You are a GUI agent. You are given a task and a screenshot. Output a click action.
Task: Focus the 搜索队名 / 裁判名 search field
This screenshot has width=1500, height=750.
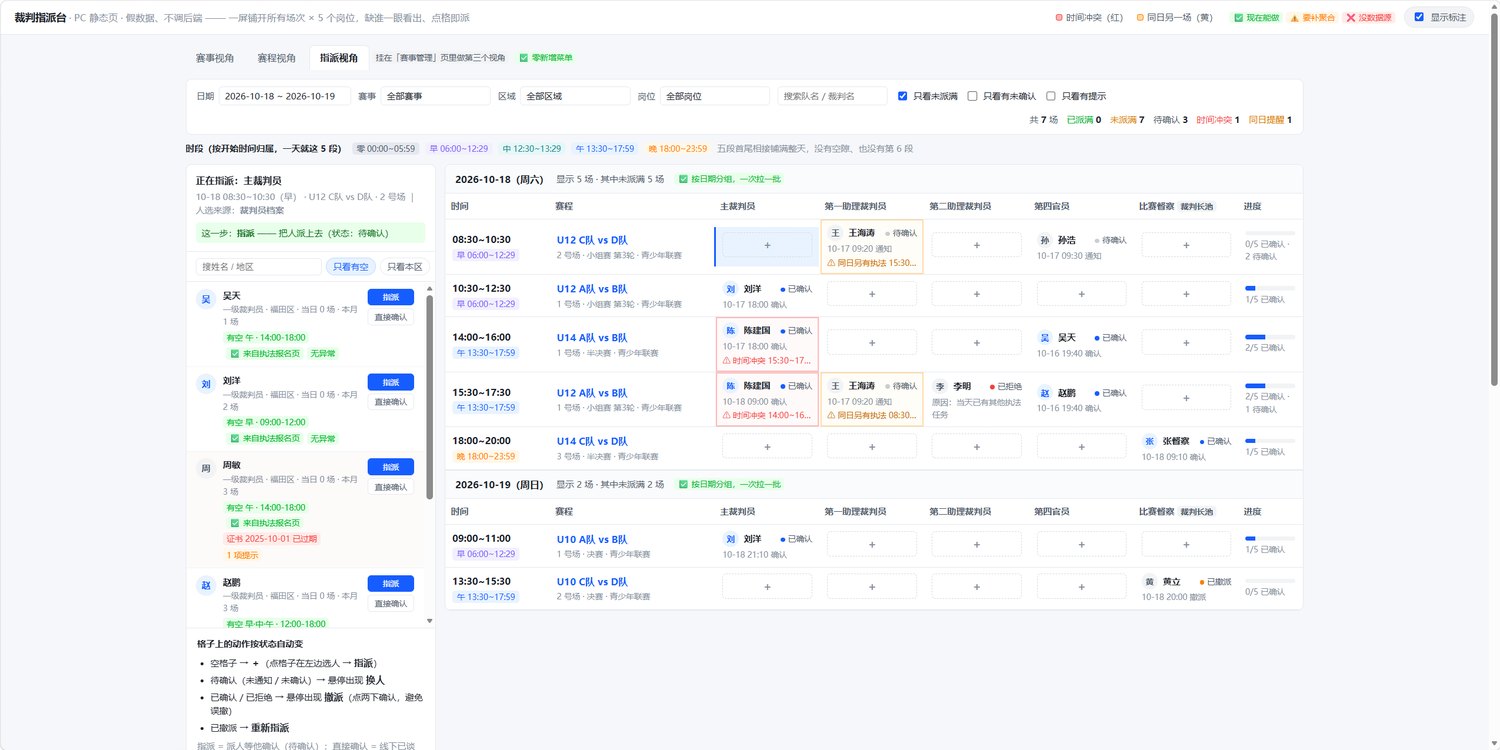click(832, 96)
